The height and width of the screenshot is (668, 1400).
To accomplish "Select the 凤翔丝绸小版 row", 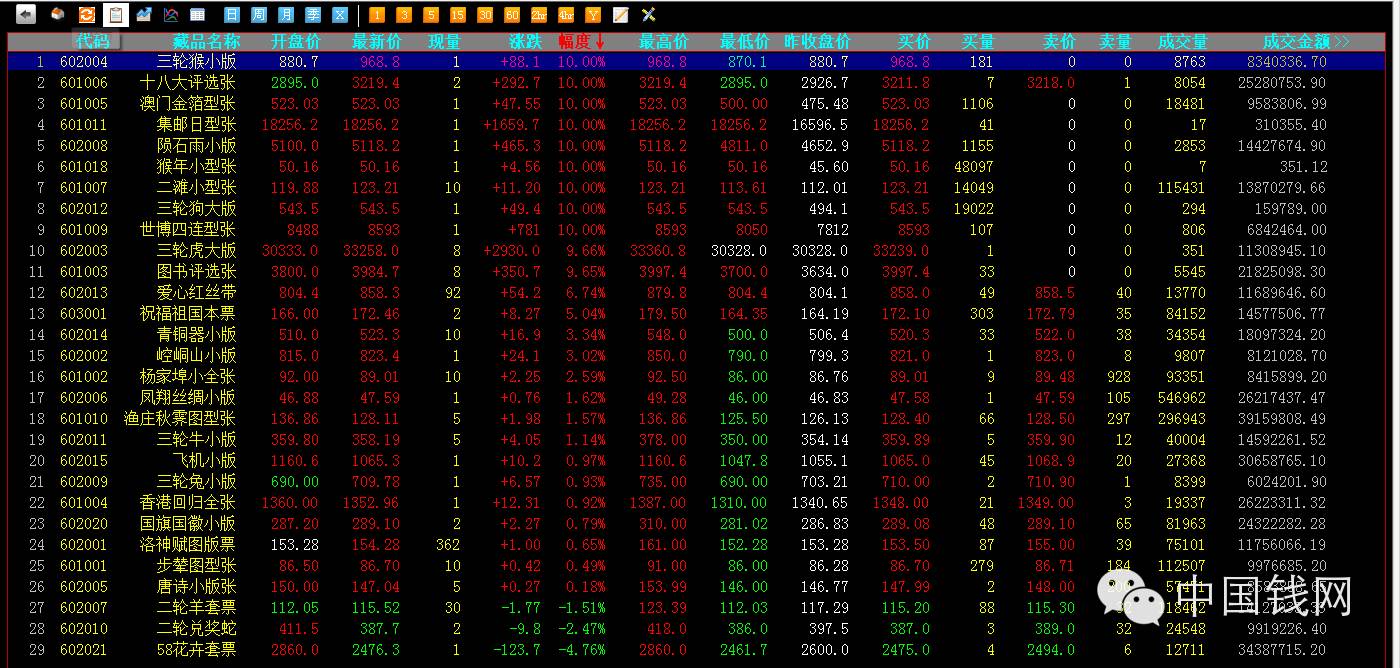I will [x=697, y=397].
